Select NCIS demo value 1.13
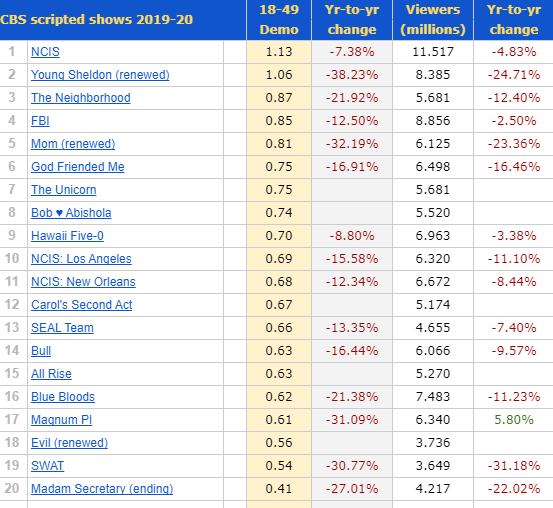553x508 pixels. [x=279, y=52]
